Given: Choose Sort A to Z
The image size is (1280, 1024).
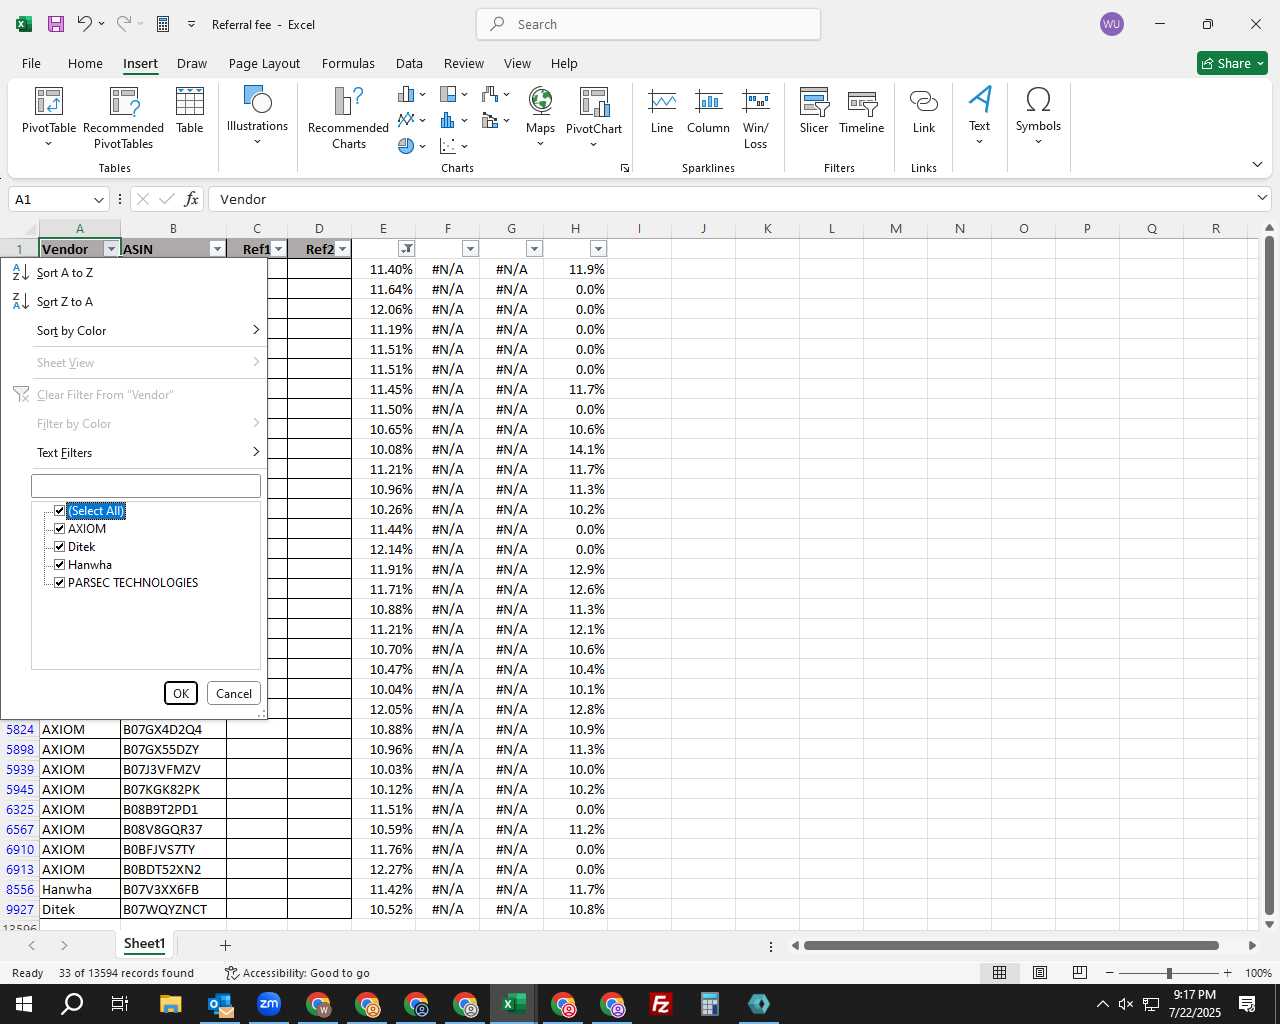Looking at the screenshot, I should 134,273.
